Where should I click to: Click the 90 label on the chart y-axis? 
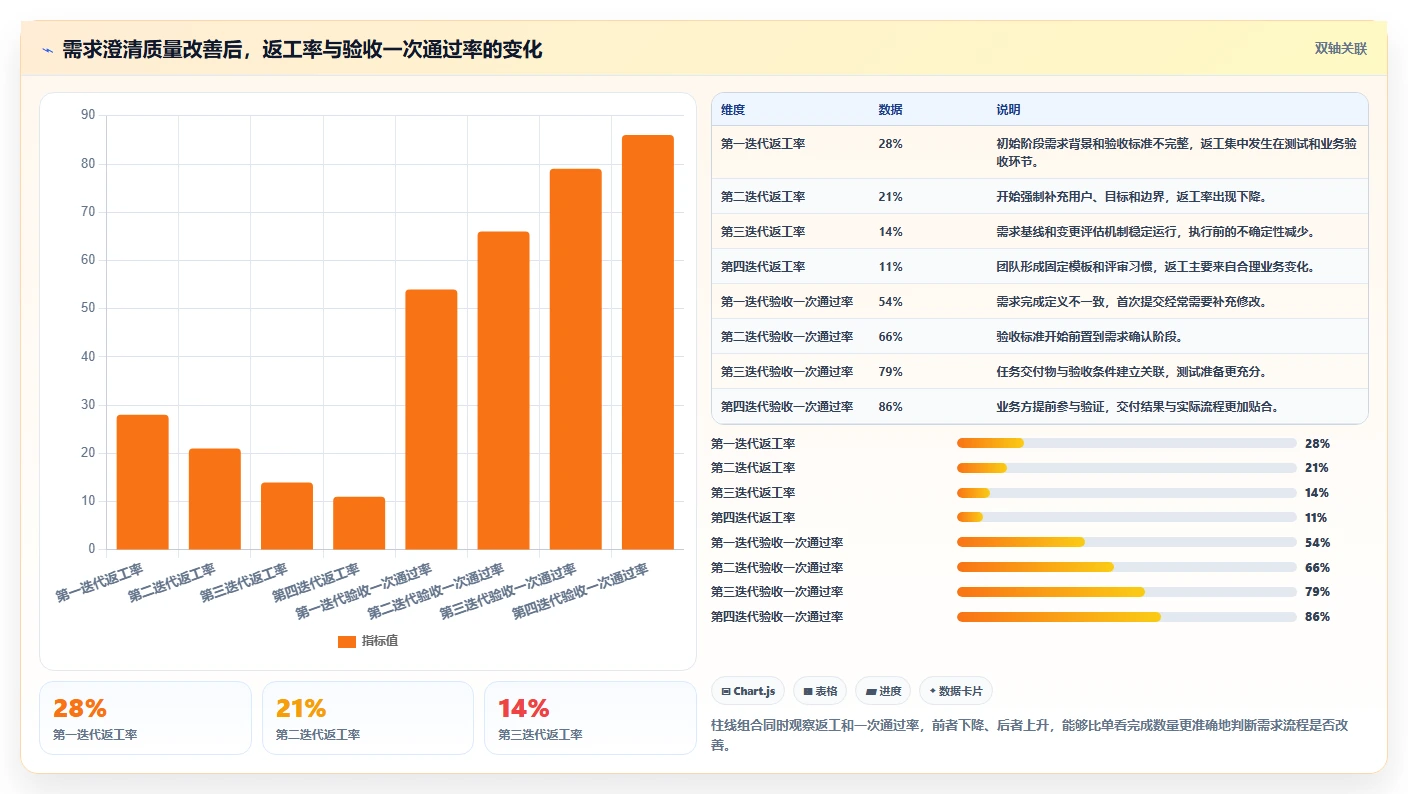point(88,115)
